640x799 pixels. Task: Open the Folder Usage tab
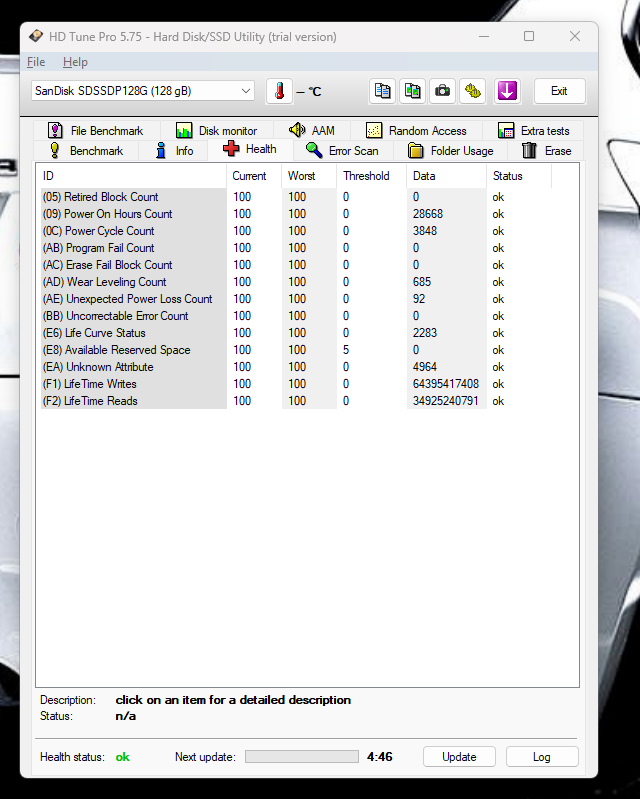(450, 151)
